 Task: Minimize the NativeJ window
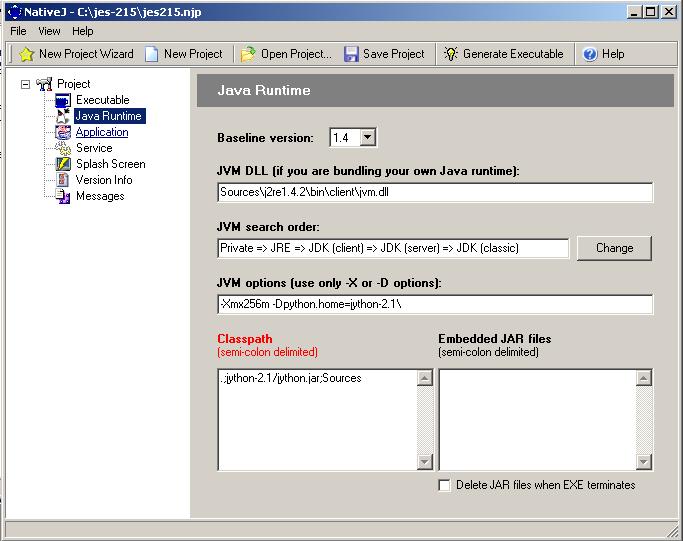(x=635, y=11)
